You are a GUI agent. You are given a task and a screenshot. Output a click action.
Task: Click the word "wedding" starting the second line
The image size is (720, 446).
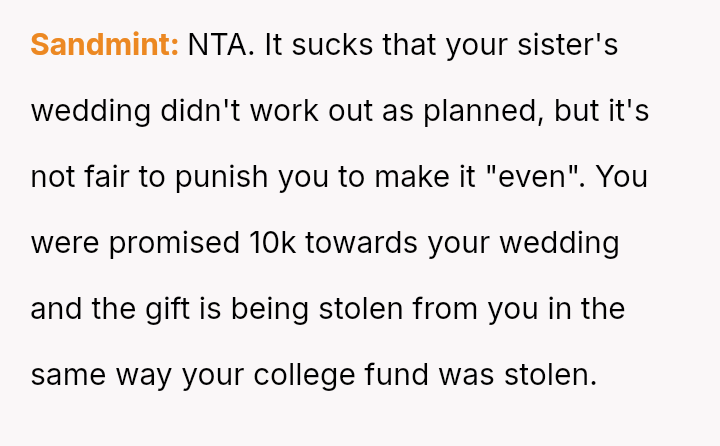pos(91,111)
